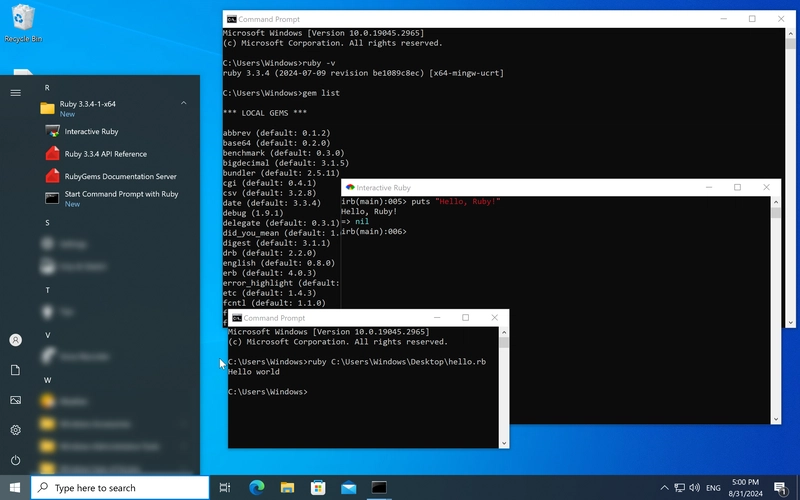Open the user account icon in Start menu

click(x=16, y=340)
